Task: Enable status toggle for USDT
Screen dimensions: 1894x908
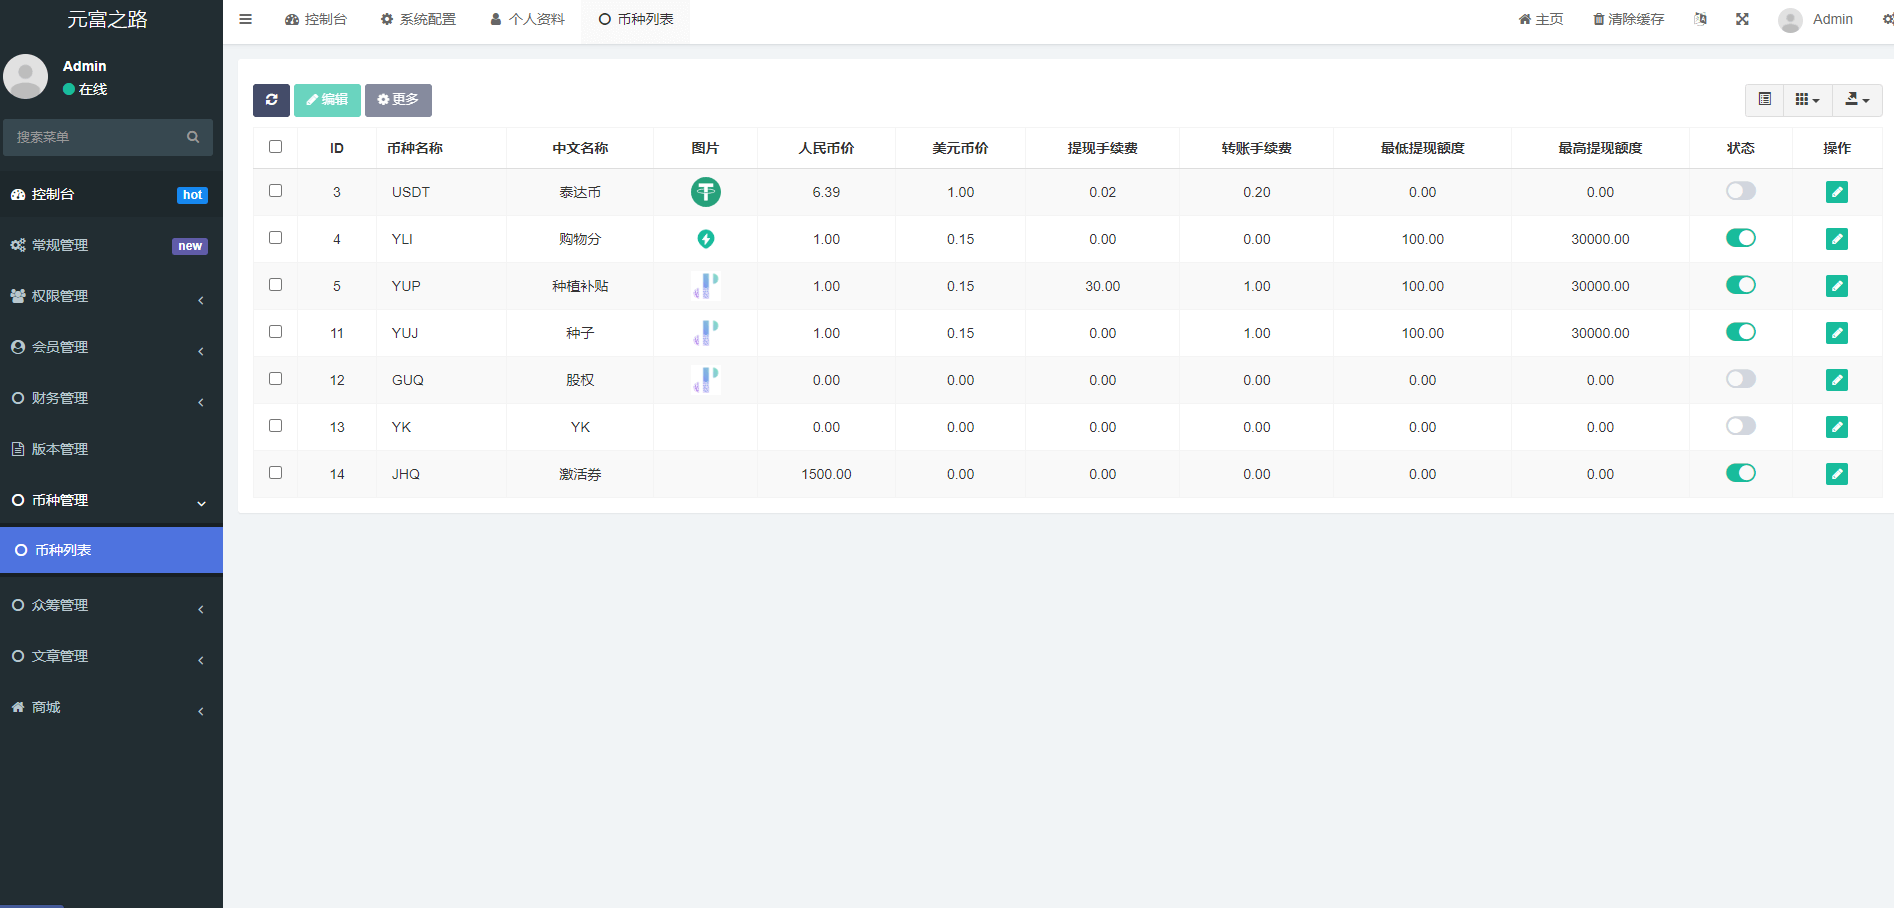Action: (1740, 191)
